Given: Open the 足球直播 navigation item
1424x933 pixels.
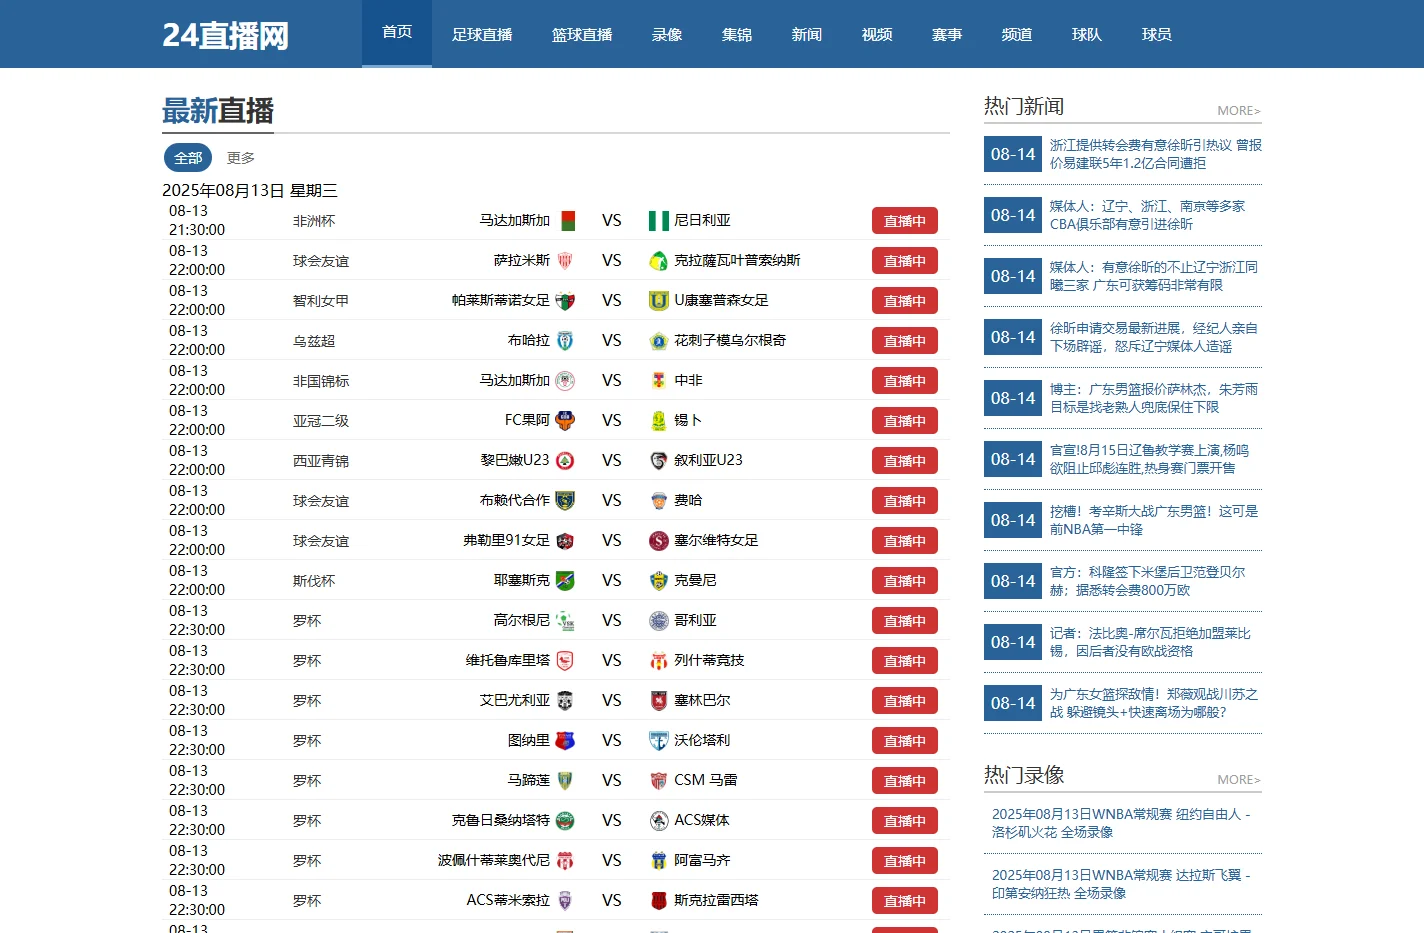Looking at the screenshot, I should point(482,34).
